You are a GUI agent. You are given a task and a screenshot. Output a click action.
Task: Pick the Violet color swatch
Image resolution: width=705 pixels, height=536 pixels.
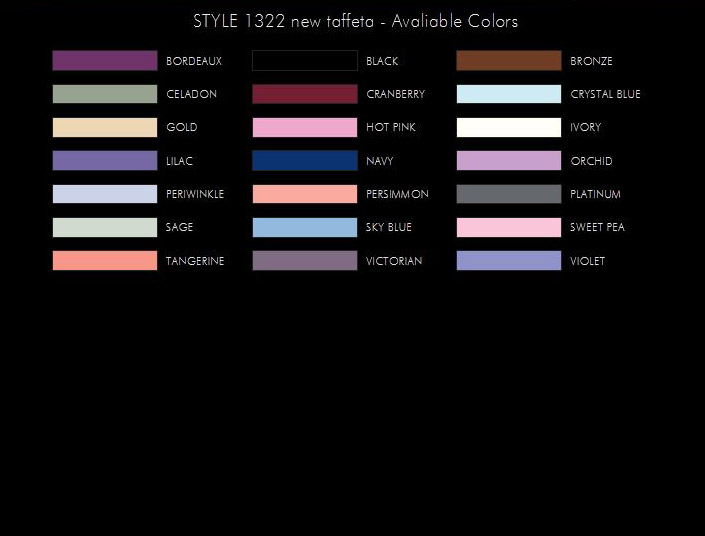pos(509,260)
